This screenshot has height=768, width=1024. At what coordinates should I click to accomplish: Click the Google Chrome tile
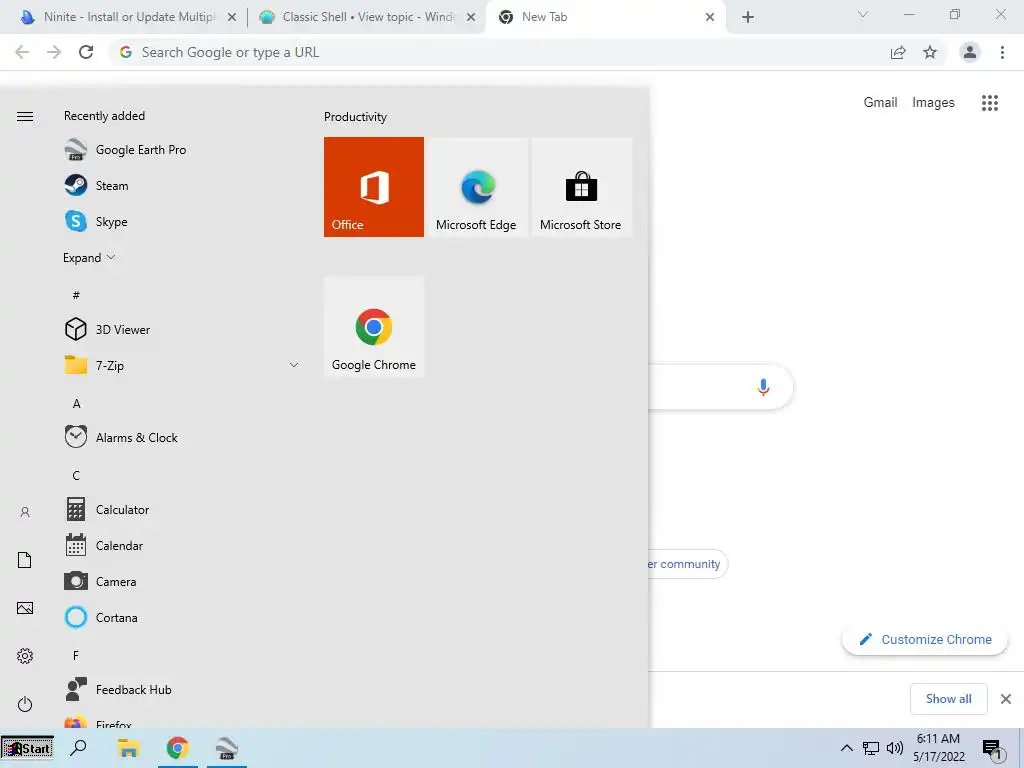[x=374, y=327]
